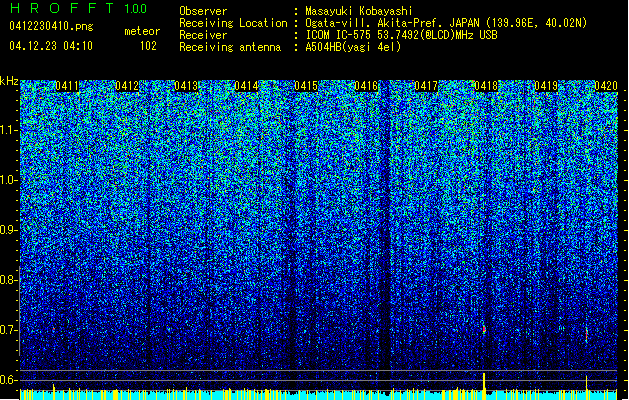The image size is (629, 400).
Task: Click the red meteor echo below 0418
Action: [x=484, y=329]
